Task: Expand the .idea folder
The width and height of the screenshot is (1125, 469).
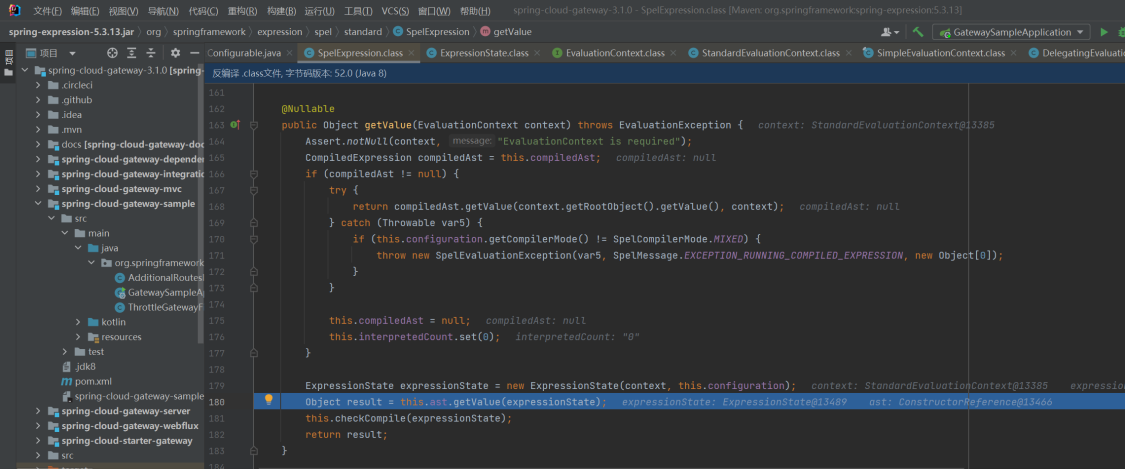Action: (x=38, y=115)
